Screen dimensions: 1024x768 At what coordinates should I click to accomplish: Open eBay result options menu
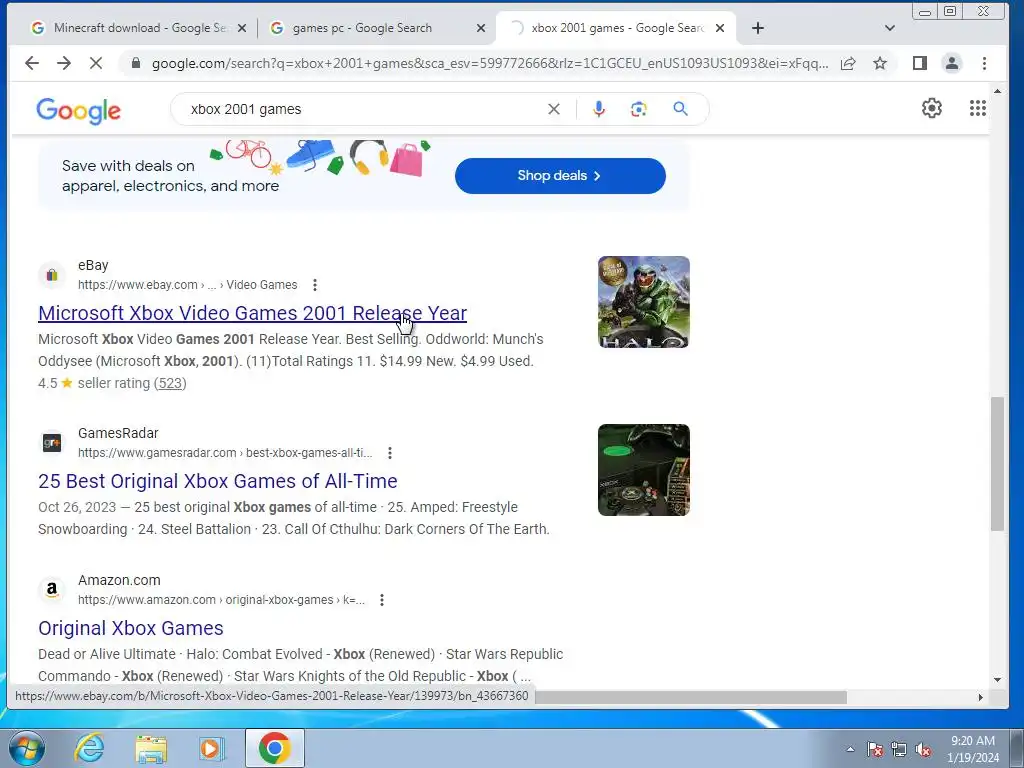click(315, 285)
